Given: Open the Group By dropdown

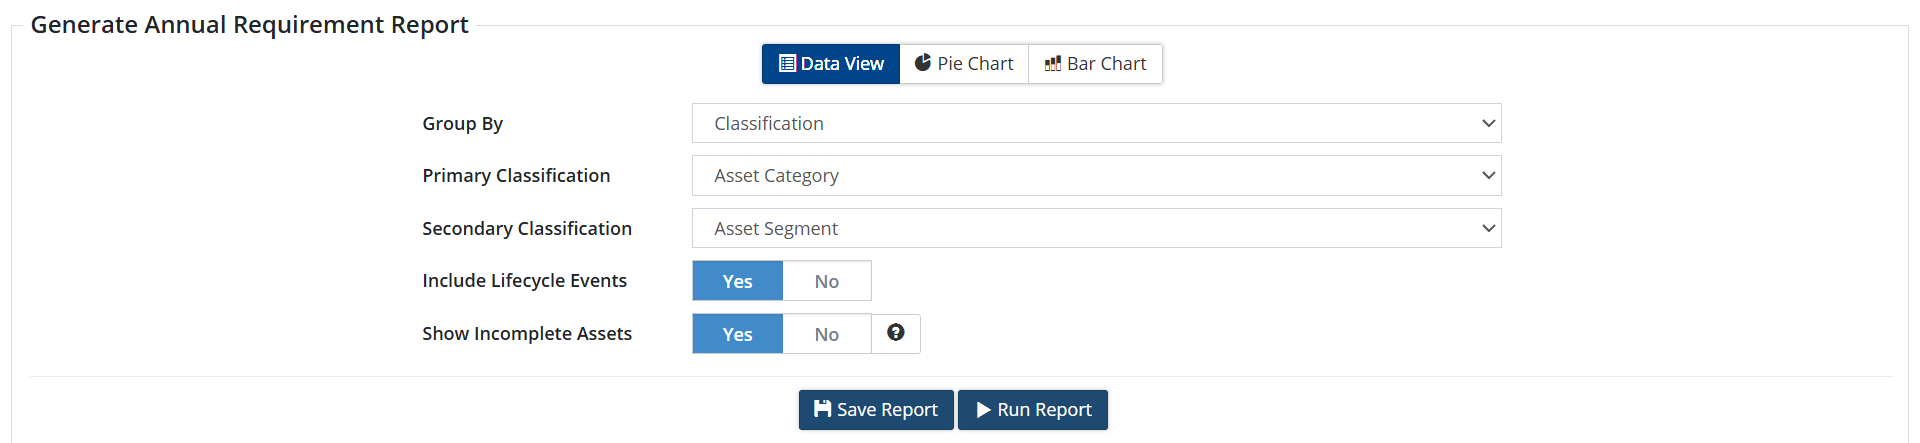Looking at the screenshot, I should (x=1096, y=123).
